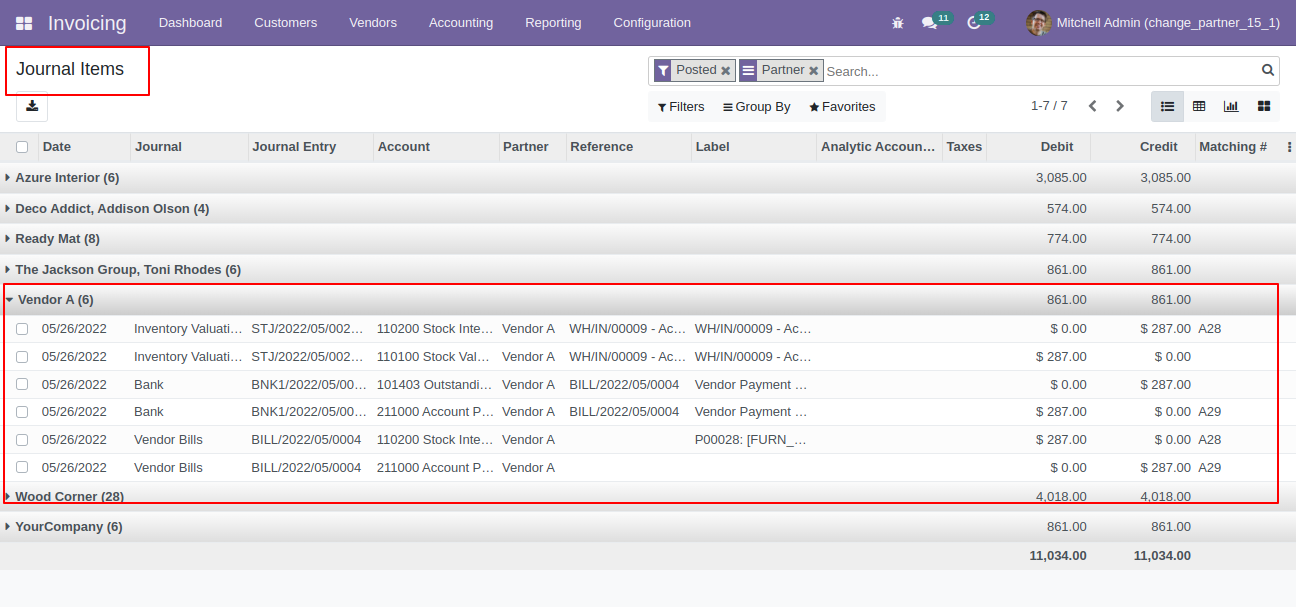Viewport: 1296px width, 607px height.
Task: Click the group icon on Partner facet
Action: tap(747, 71)
